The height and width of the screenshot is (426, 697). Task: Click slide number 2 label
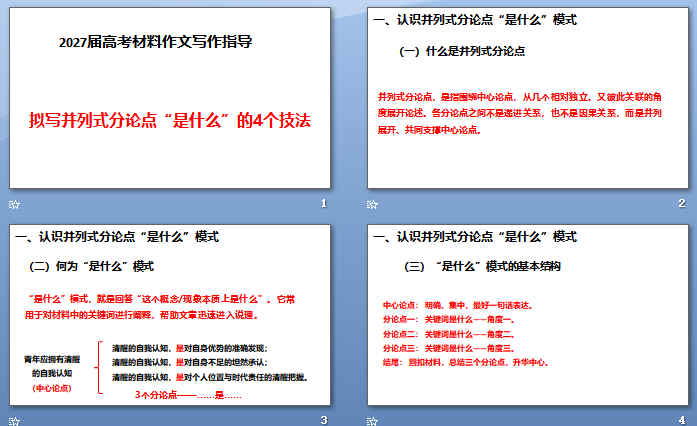tap(682, 203)
